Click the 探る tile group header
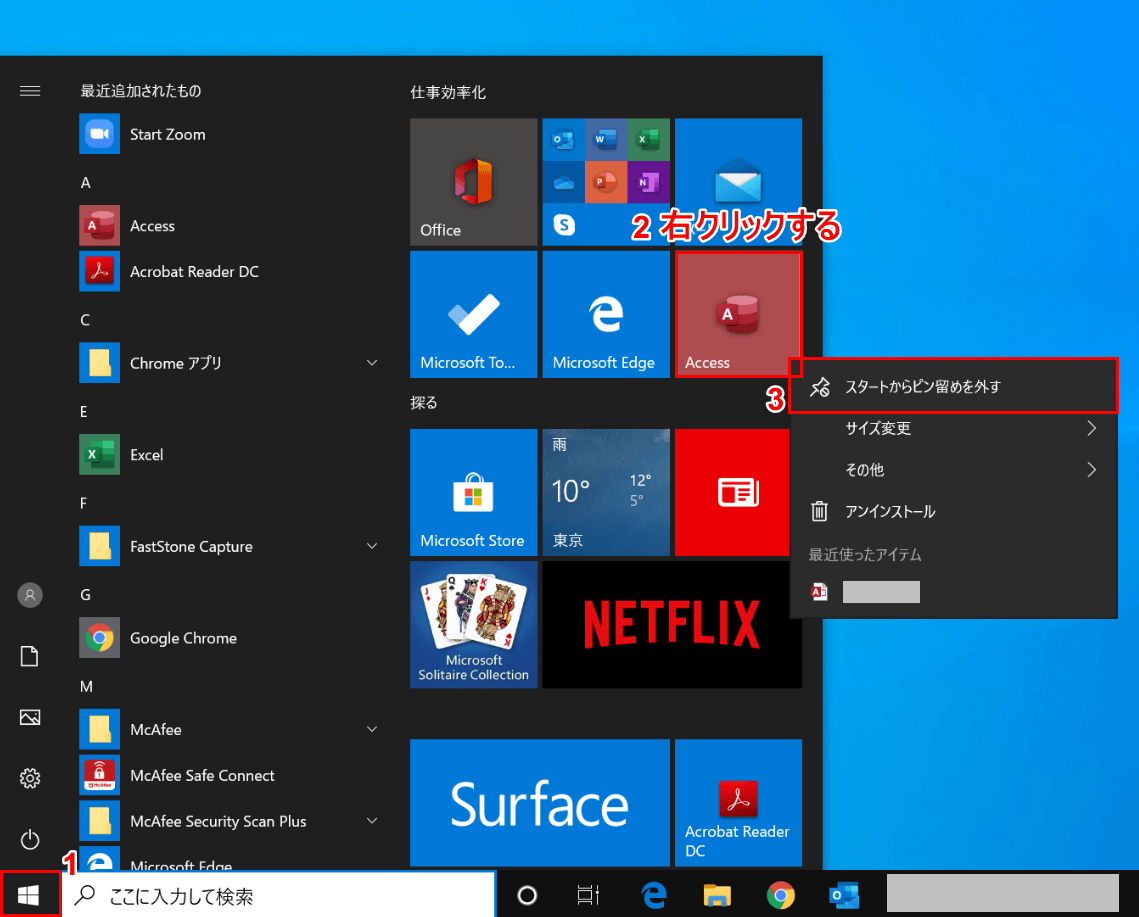The image size is (1139, 917). 424,403
